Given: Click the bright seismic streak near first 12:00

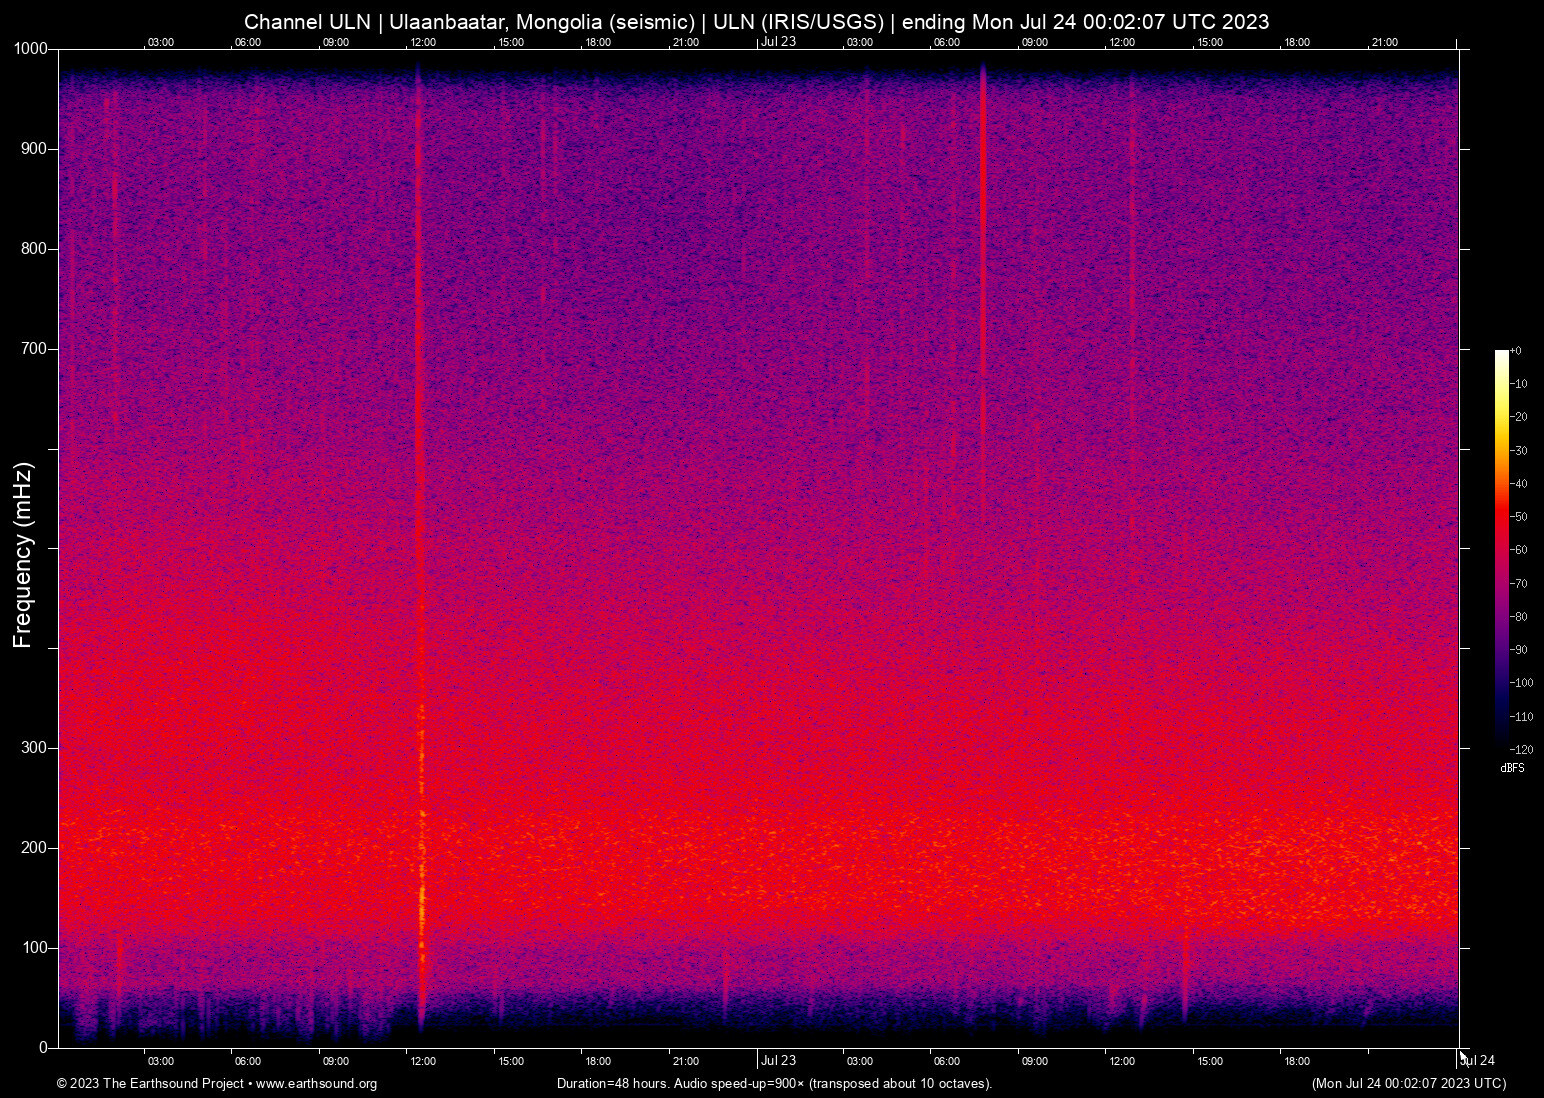Looking at the screenshot, I should coord(420,548).
